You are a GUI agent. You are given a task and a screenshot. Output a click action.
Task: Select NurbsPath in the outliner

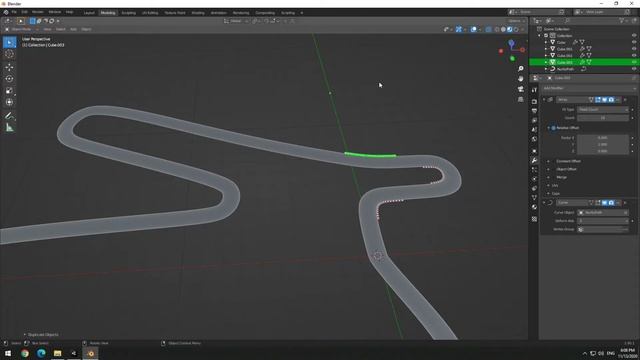[565, 69]
